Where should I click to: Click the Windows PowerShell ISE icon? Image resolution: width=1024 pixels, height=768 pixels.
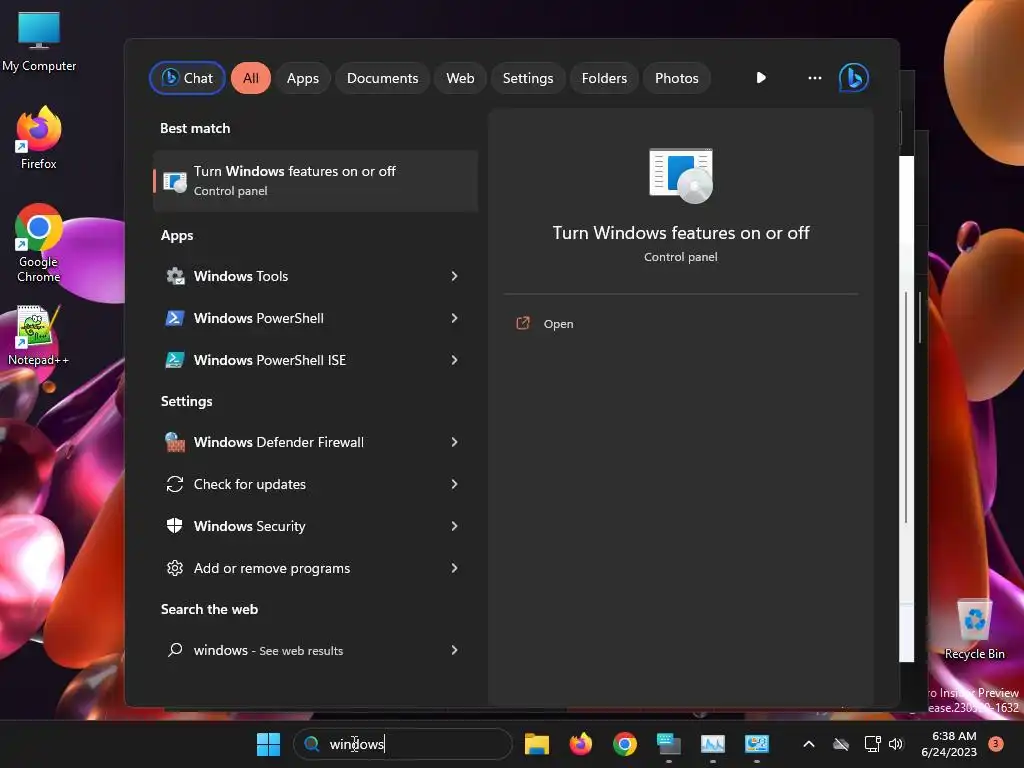point(174,360)
